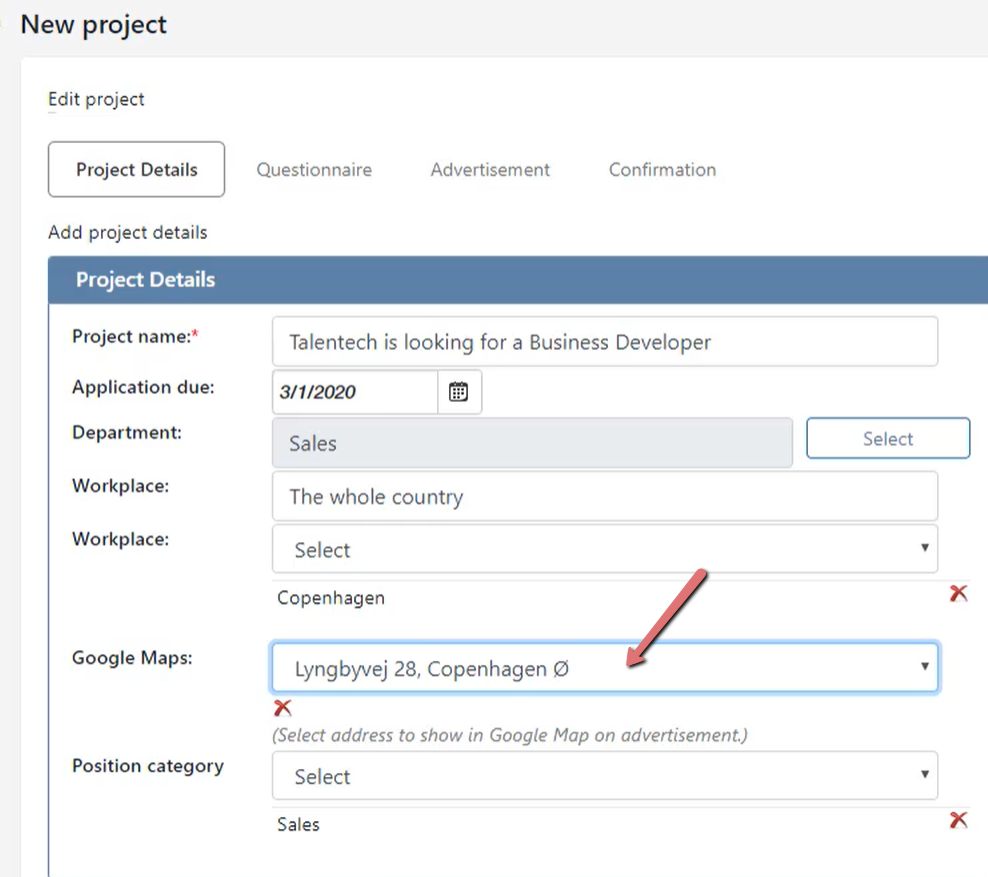988x877 pixels.
Task: Click the department Select button
Action: point(888,438)
